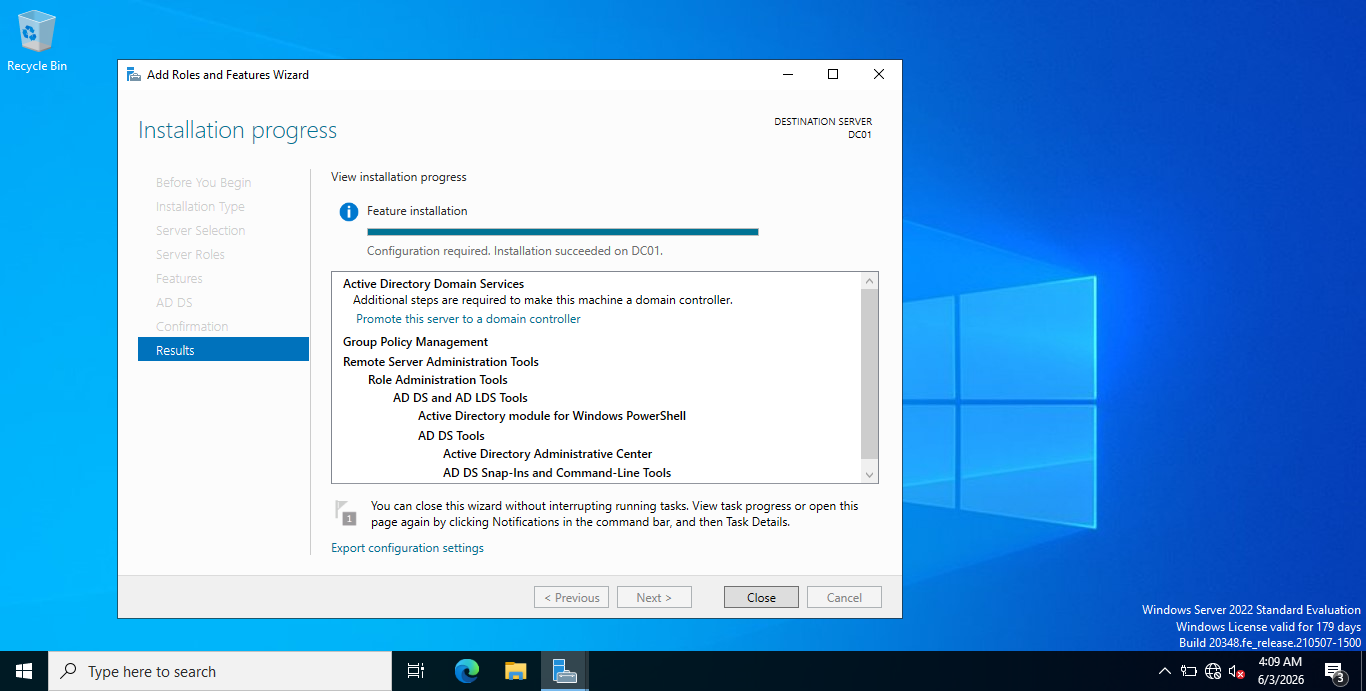Image resolution: width=1366 pixels, height=691 pixels.
Task: Click Active Directory Domain Services entry
Action: [x=433, y=284]
